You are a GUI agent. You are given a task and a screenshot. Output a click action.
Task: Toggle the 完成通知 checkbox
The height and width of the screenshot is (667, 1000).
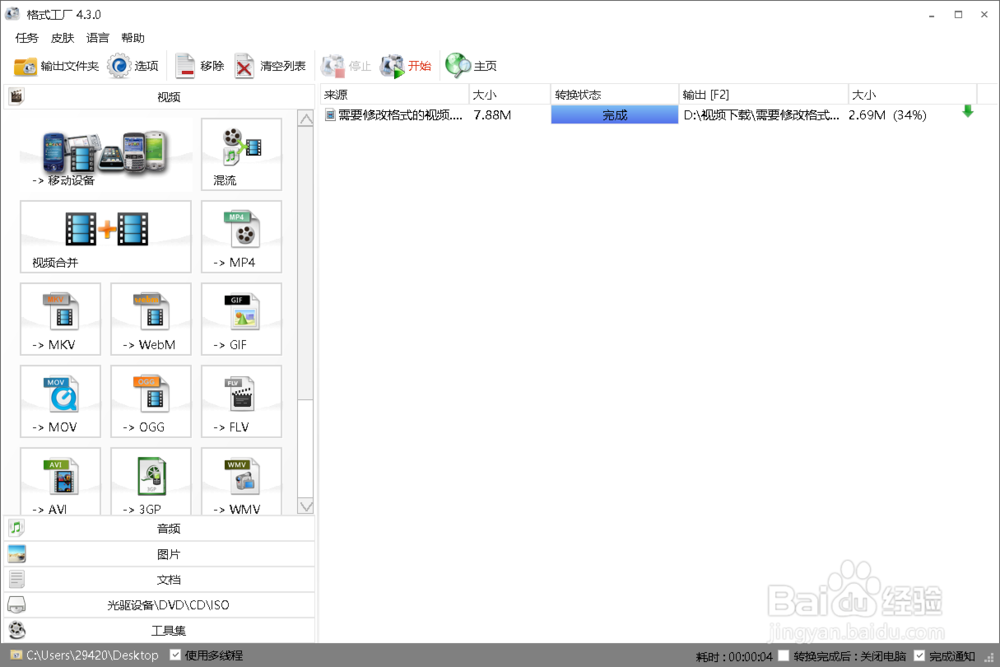[919, 656]
